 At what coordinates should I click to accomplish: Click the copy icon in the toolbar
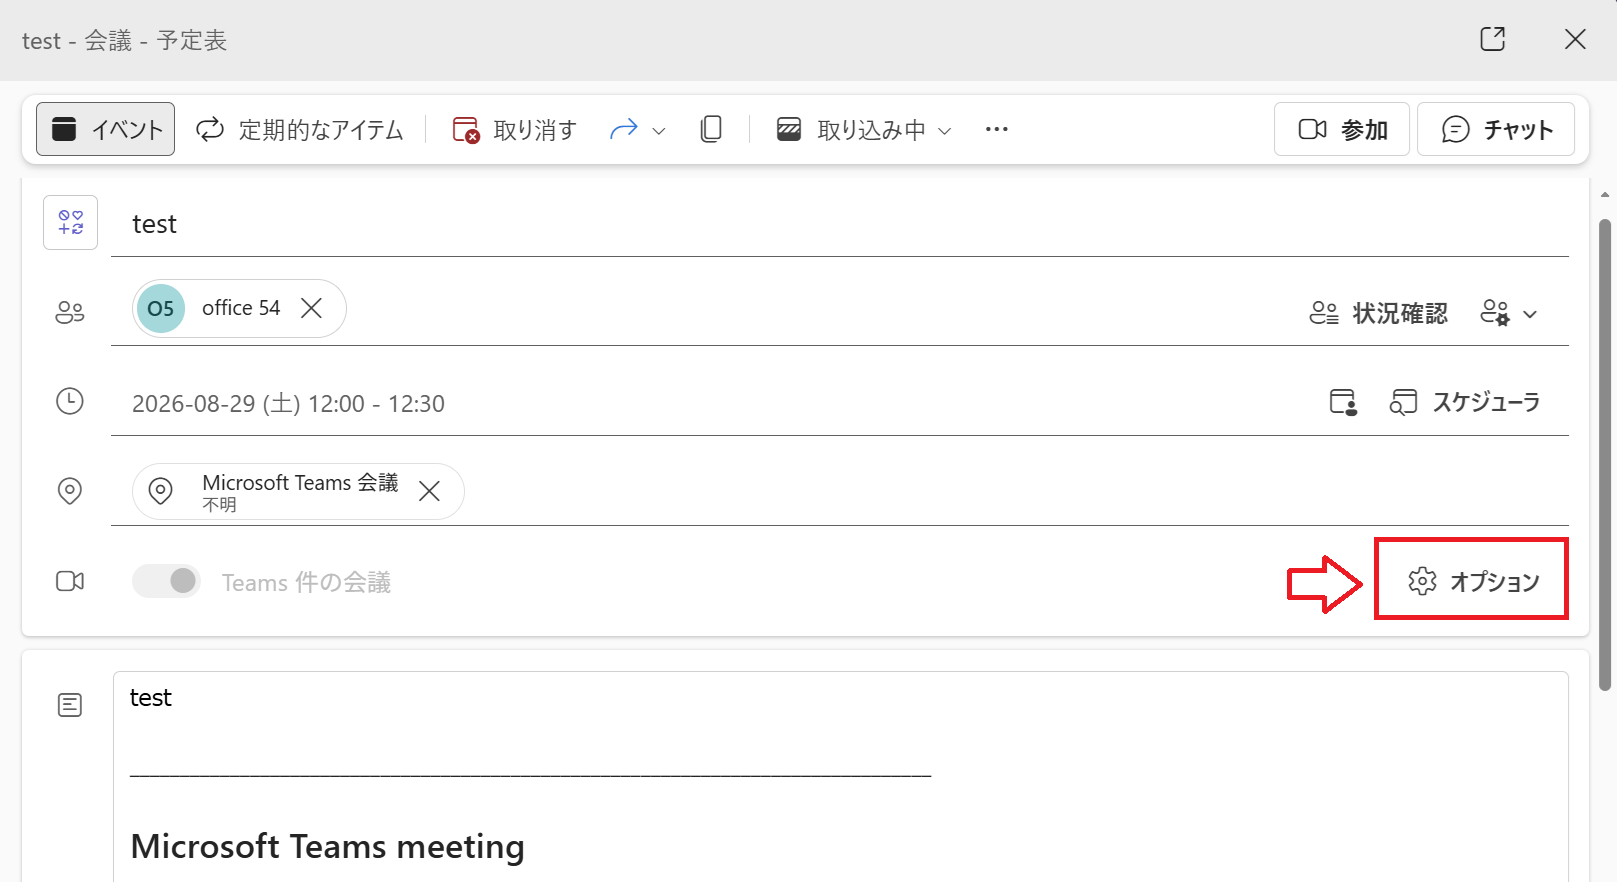point(711,129)
